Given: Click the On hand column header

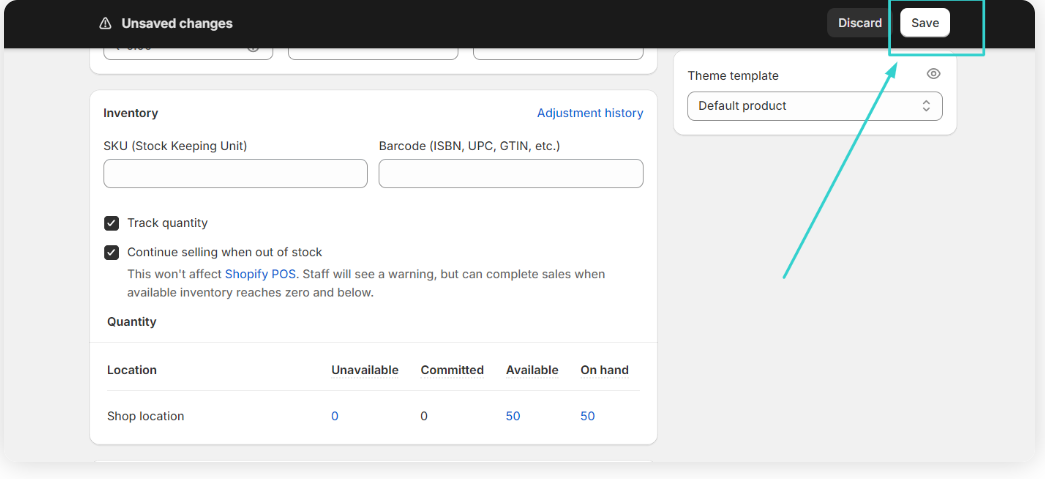Looking at the screenshot, I should click(604, 370).
